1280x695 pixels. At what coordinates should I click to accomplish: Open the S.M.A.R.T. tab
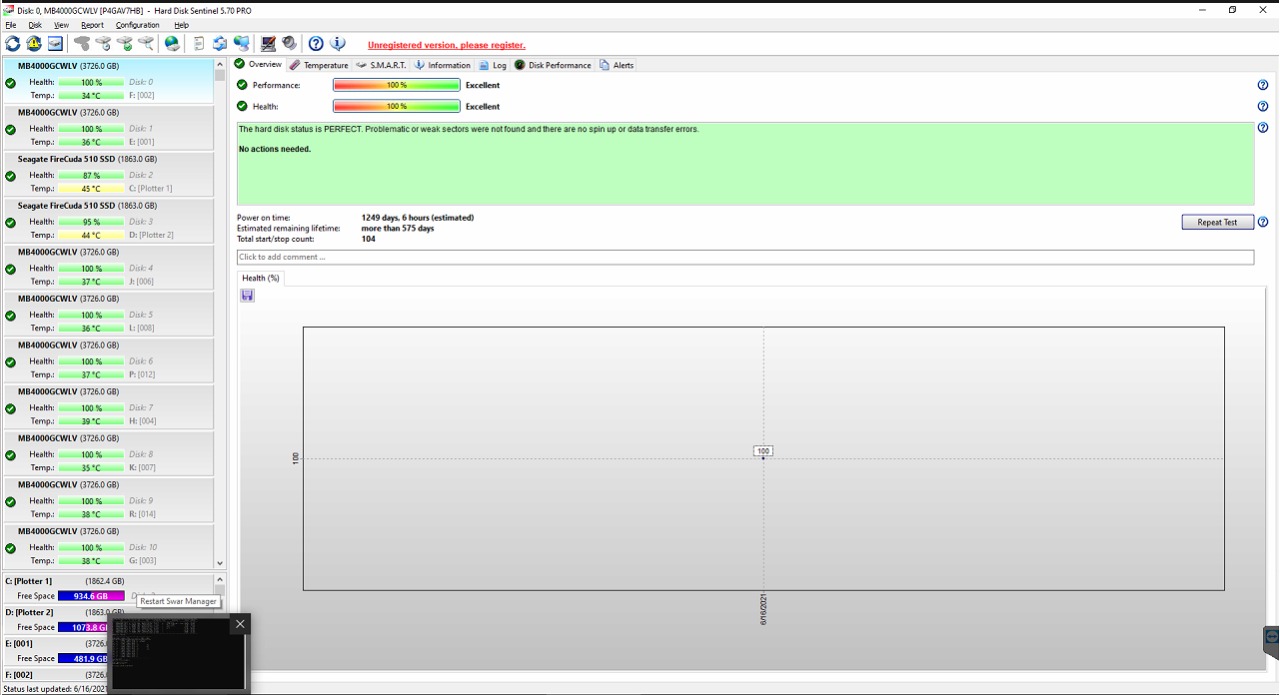(381, 65)
